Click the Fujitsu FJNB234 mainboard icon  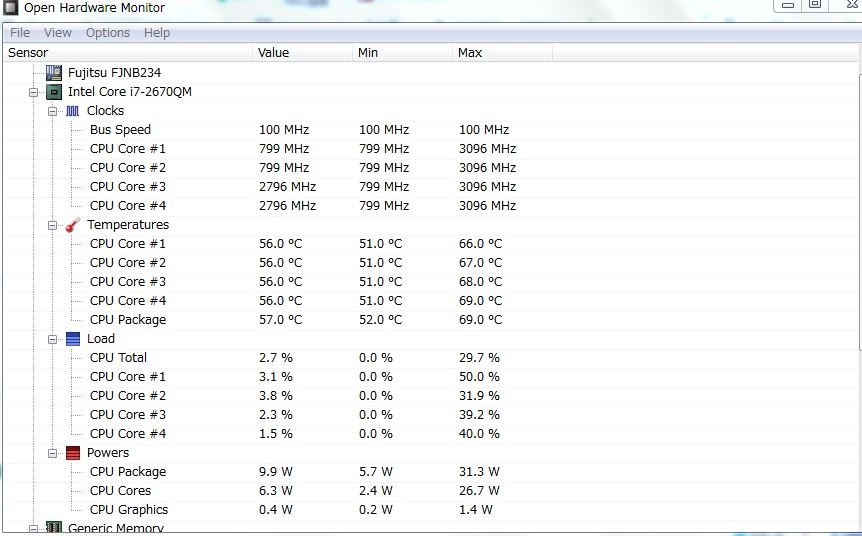(x=54, y=73)
